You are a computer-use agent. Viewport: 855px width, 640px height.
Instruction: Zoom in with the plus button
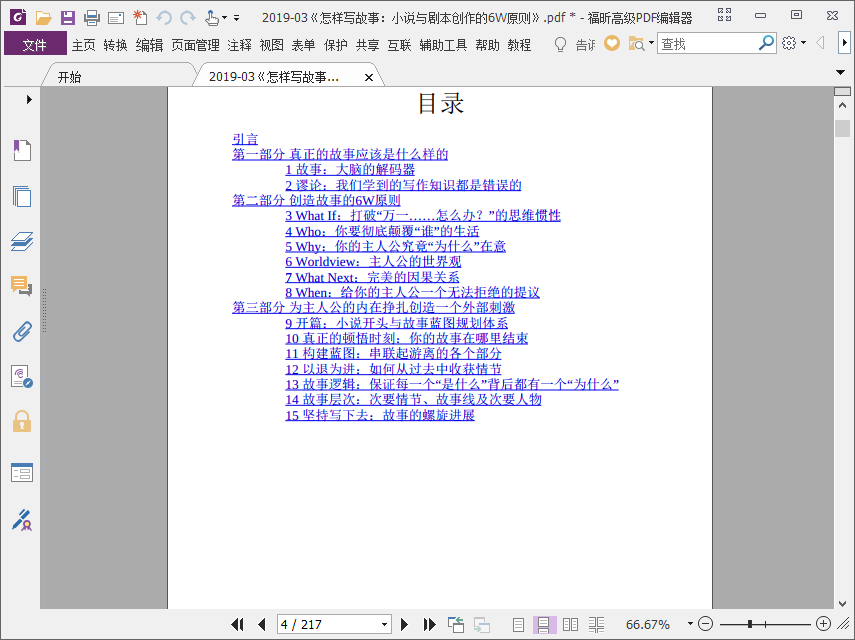click(x=823, y=623)
